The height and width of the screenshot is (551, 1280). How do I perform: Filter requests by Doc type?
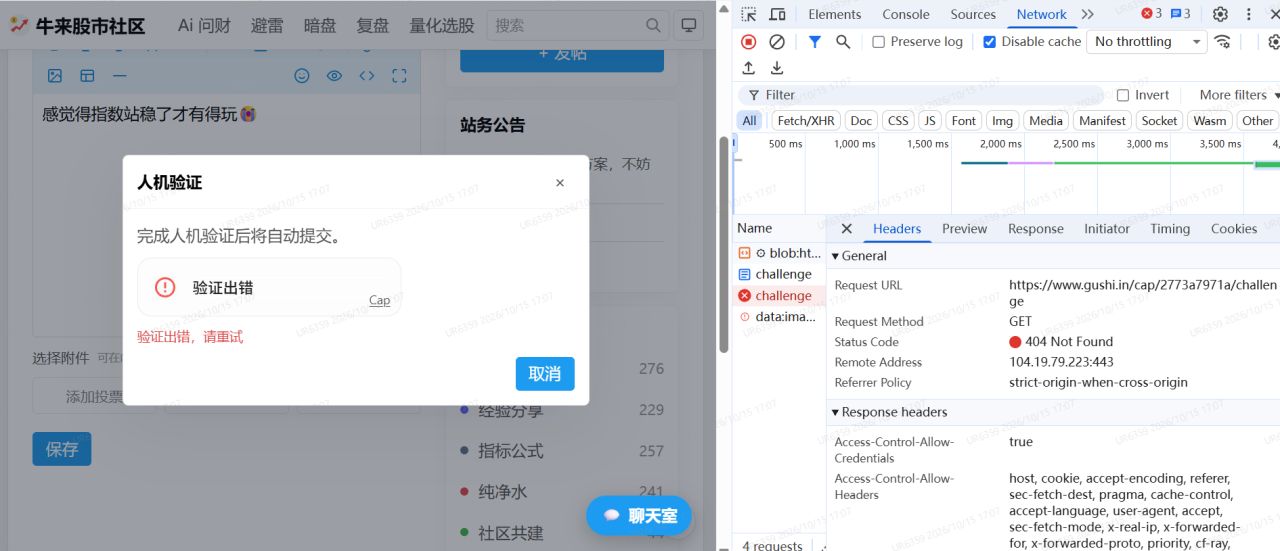click(861, 121)
